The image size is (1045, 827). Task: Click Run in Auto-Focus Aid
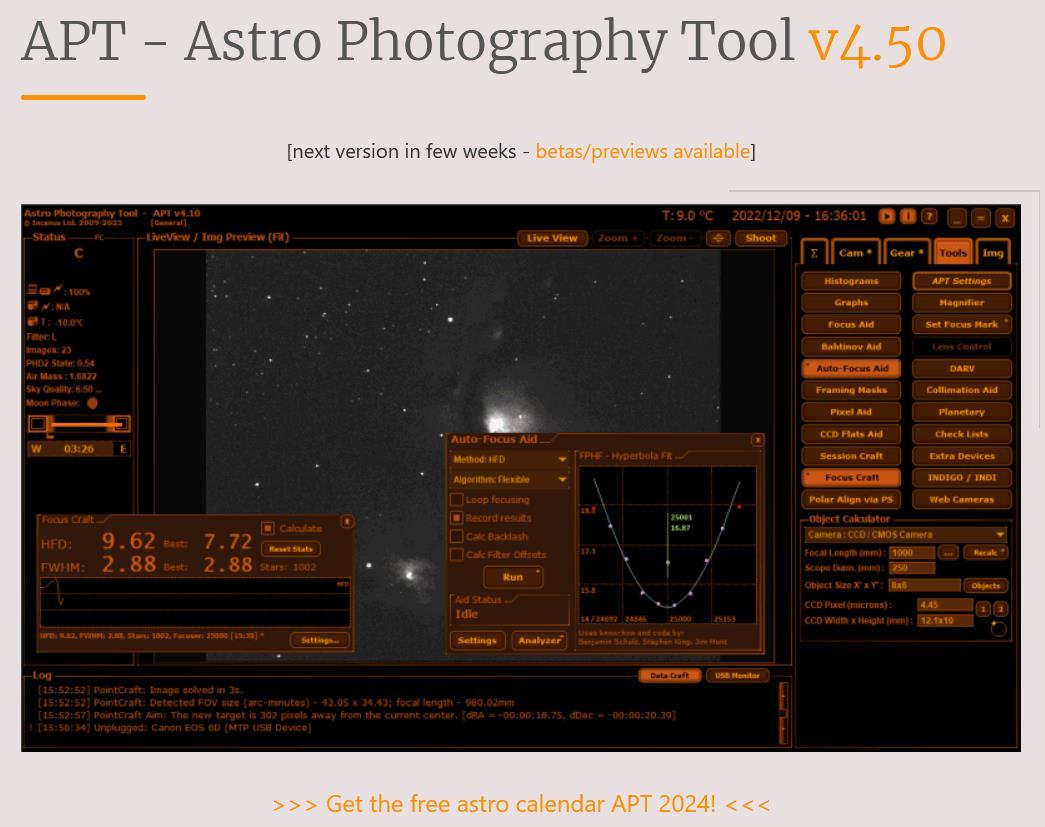point(513,577)
